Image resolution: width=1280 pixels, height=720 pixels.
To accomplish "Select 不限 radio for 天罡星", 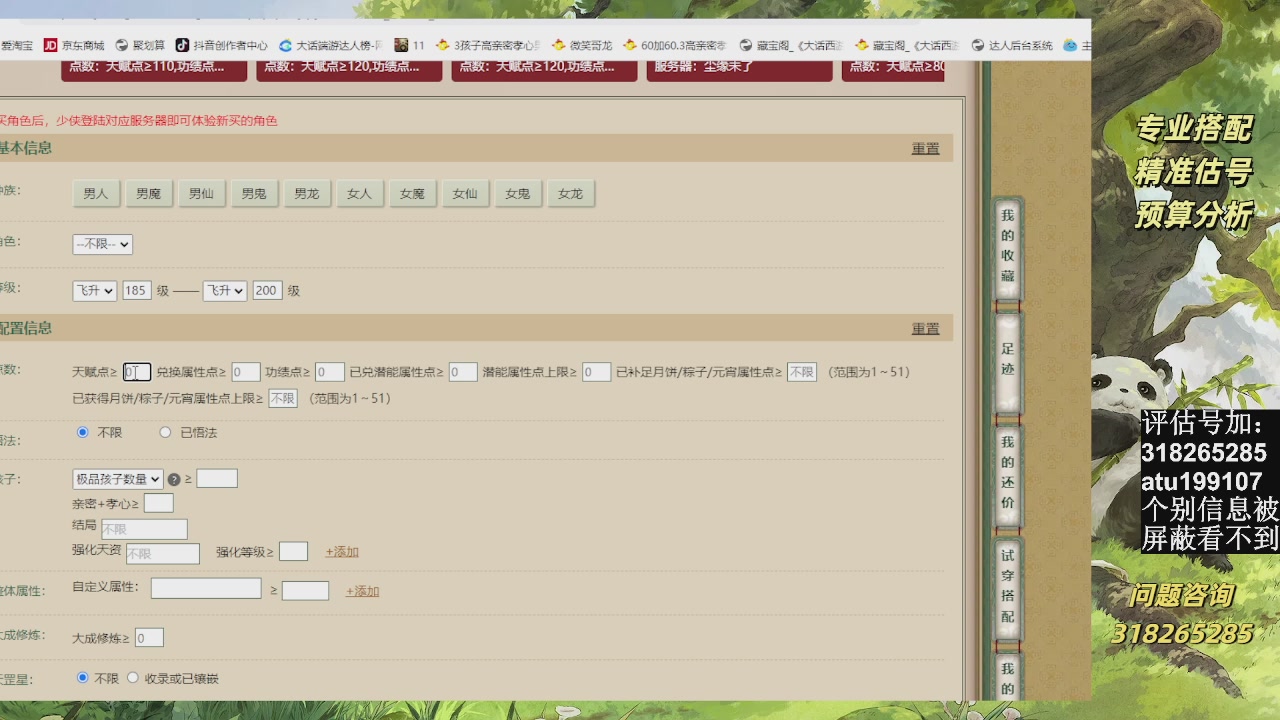I will click(x=83, y=677).
